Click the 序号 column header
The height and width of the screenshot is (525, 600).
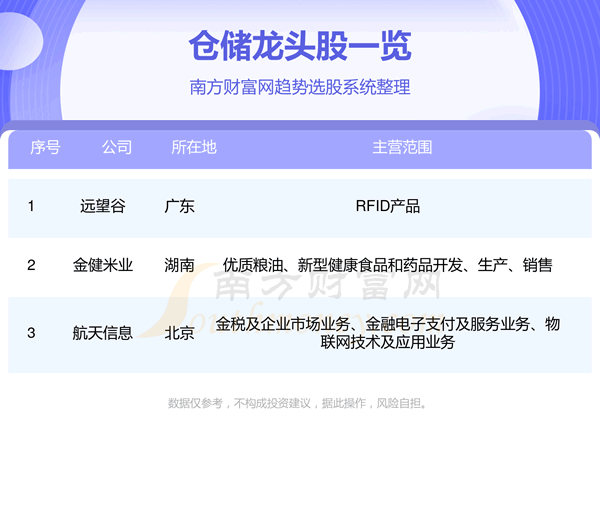point(45,147)
